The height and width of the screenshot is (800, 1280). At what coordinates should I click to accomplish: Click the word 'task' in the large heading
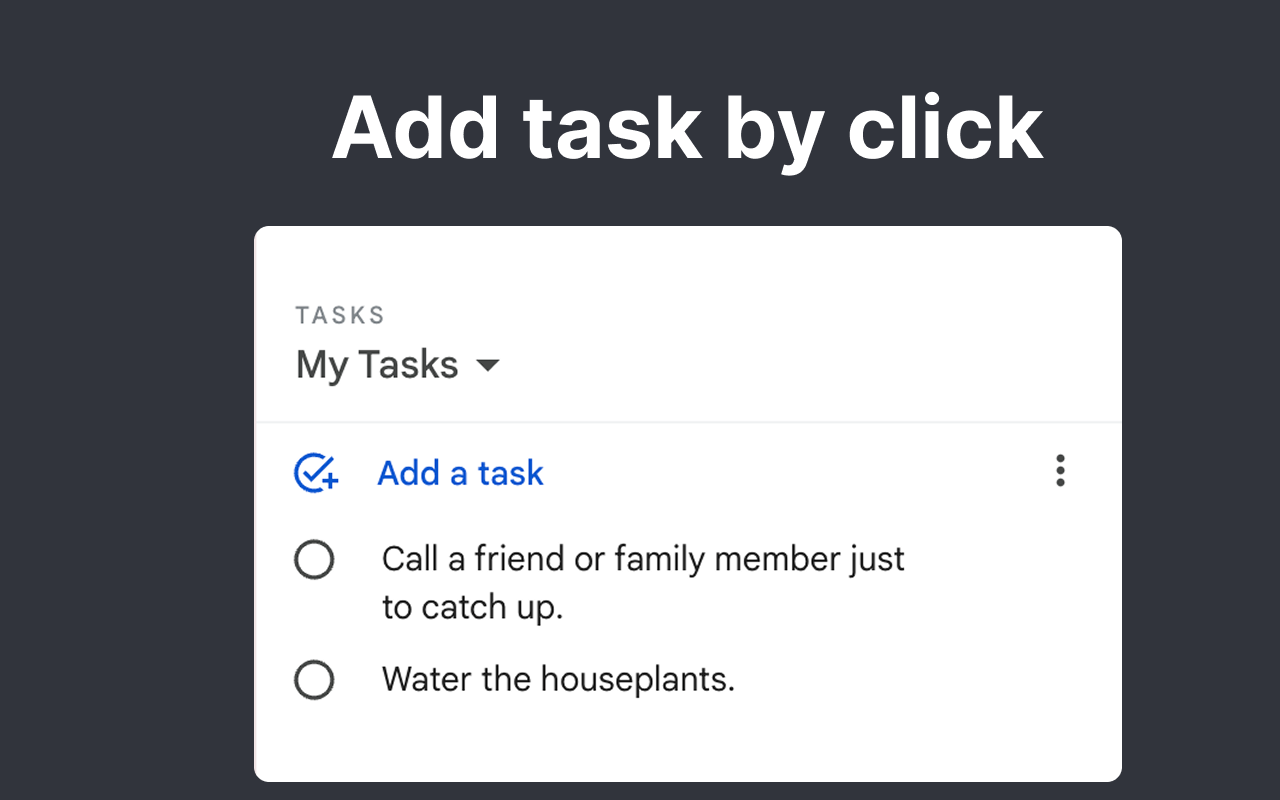[x=612, y=128]
